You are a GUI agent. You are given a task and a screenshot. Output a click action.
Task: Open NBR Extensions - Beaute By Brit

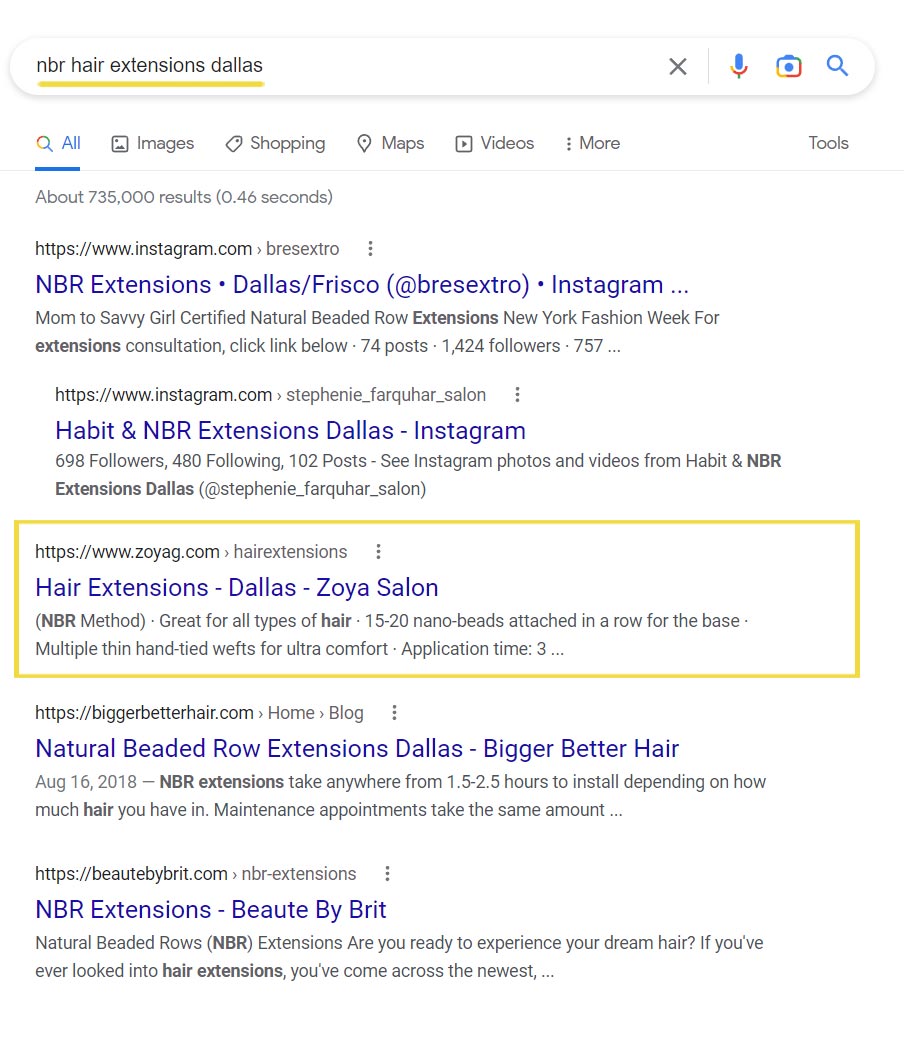point(210,910)
